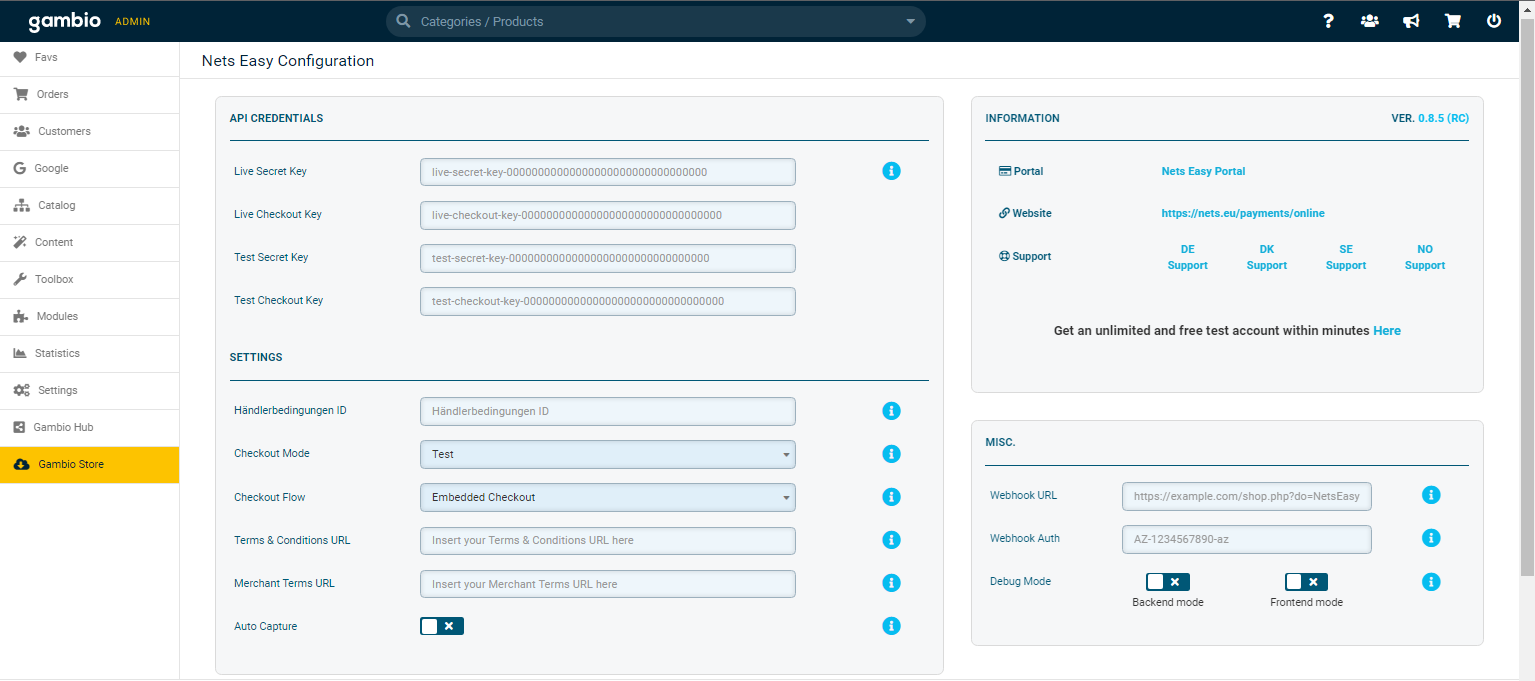The width and height of the screenshot is (1535, 681).
Task: Expand the Categories / Products search dropdown arrow
Action: coord(910,22)
